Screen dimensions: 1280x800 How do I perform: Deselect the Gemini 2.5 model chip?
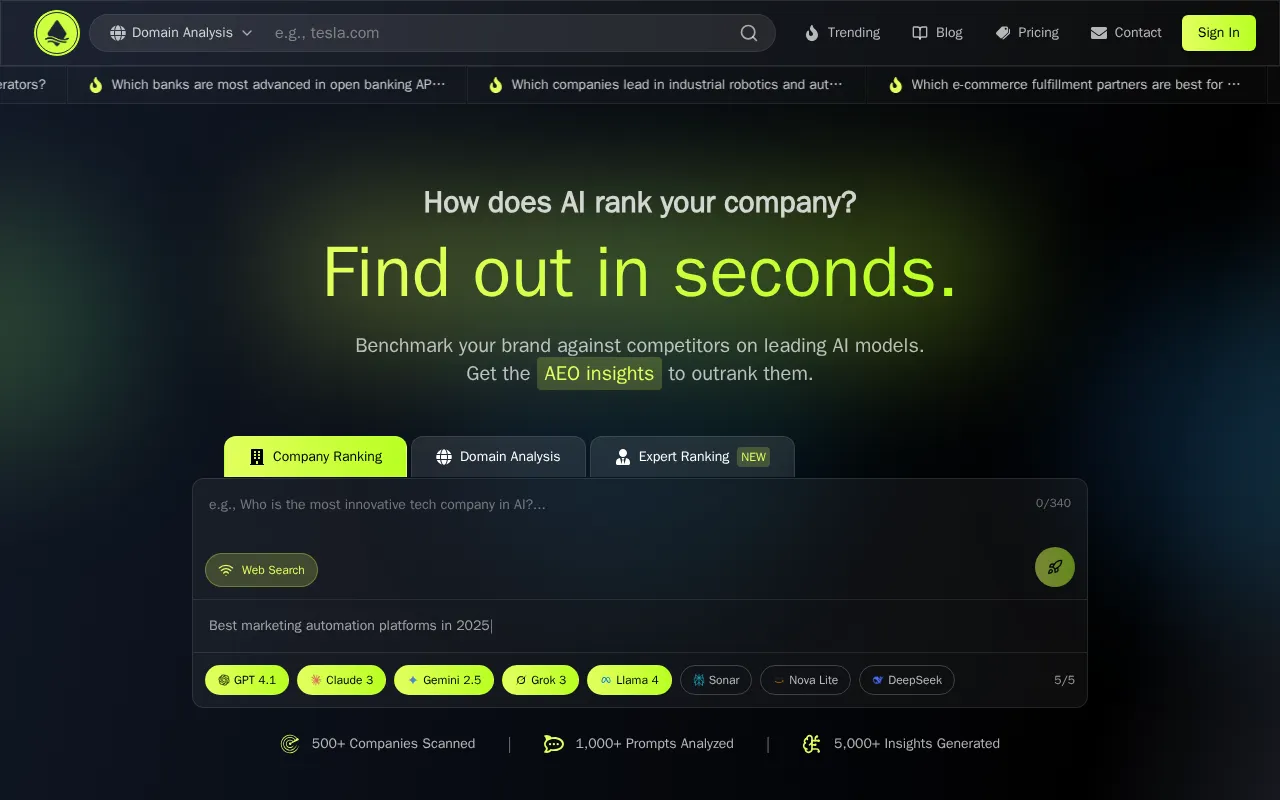(444, 680)
